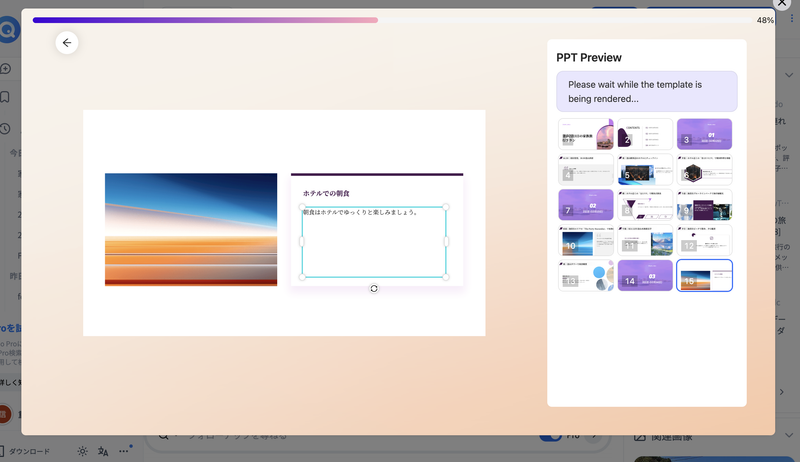The height and width of the screenshot is (462, 800).
Task: Click the sunset image on the slide
Action: click(191, 229)
